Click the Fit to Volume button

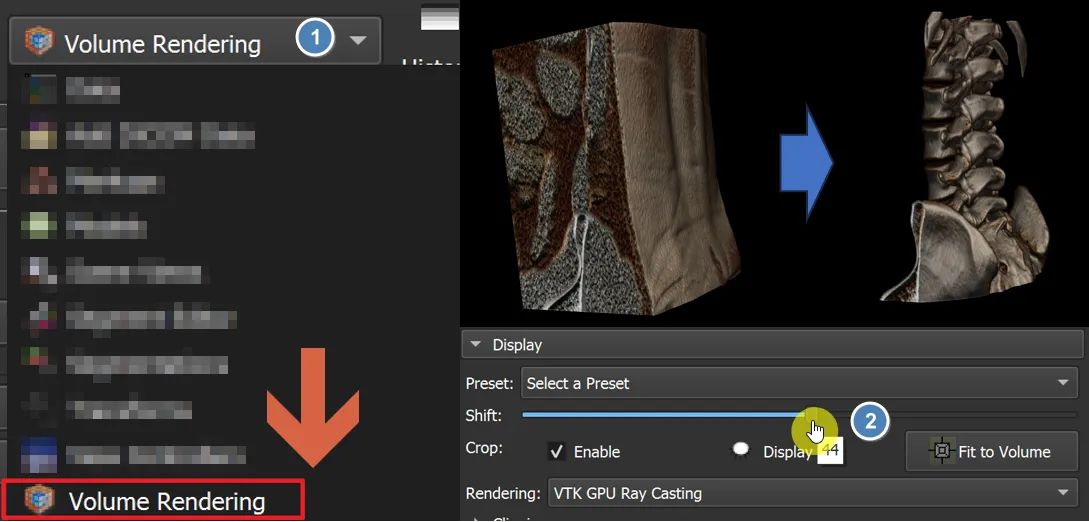click(992, 452)
